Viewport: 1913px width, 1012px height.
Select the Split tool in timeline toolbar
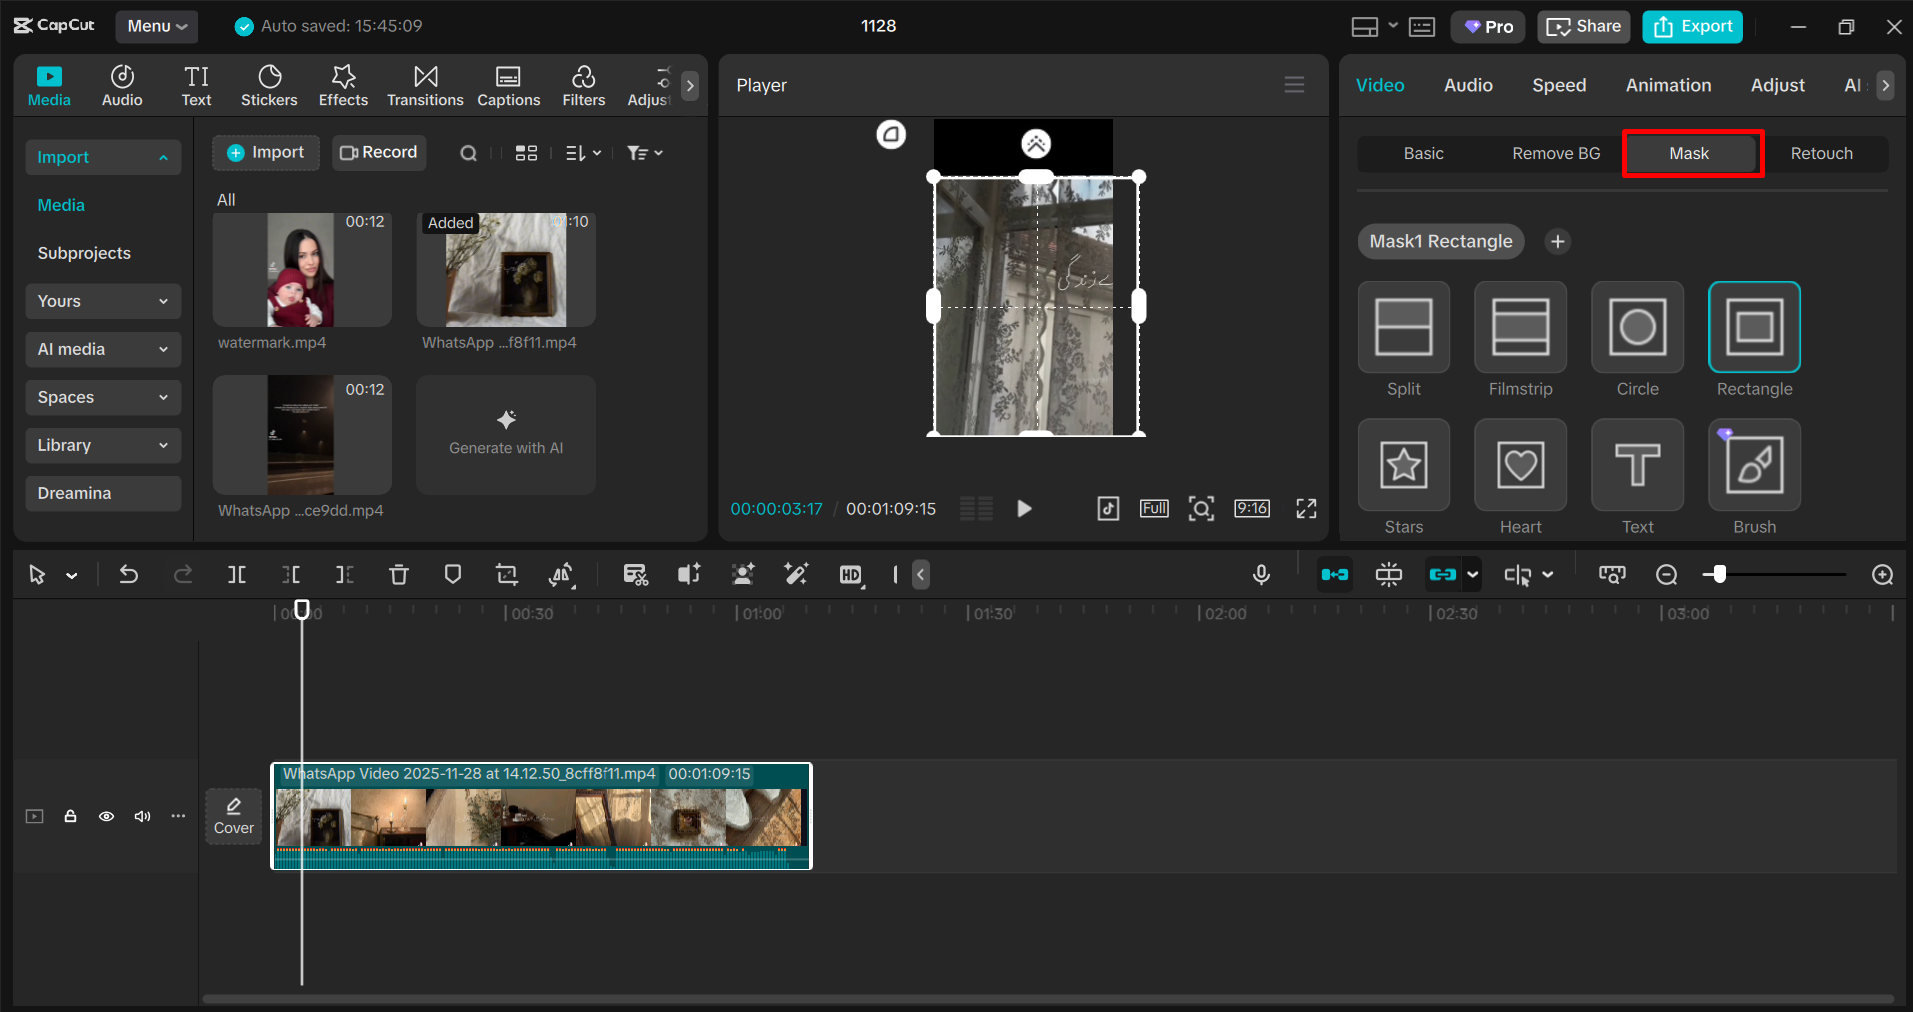coord(237,574)
